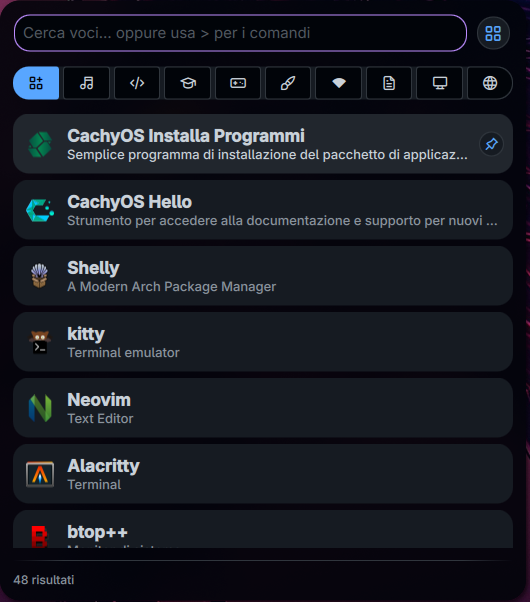The height and width of the screenshot is (602, 530).
Task: Toggle pin on CachyOS Installa Programmi
Action: click(492, 144)
